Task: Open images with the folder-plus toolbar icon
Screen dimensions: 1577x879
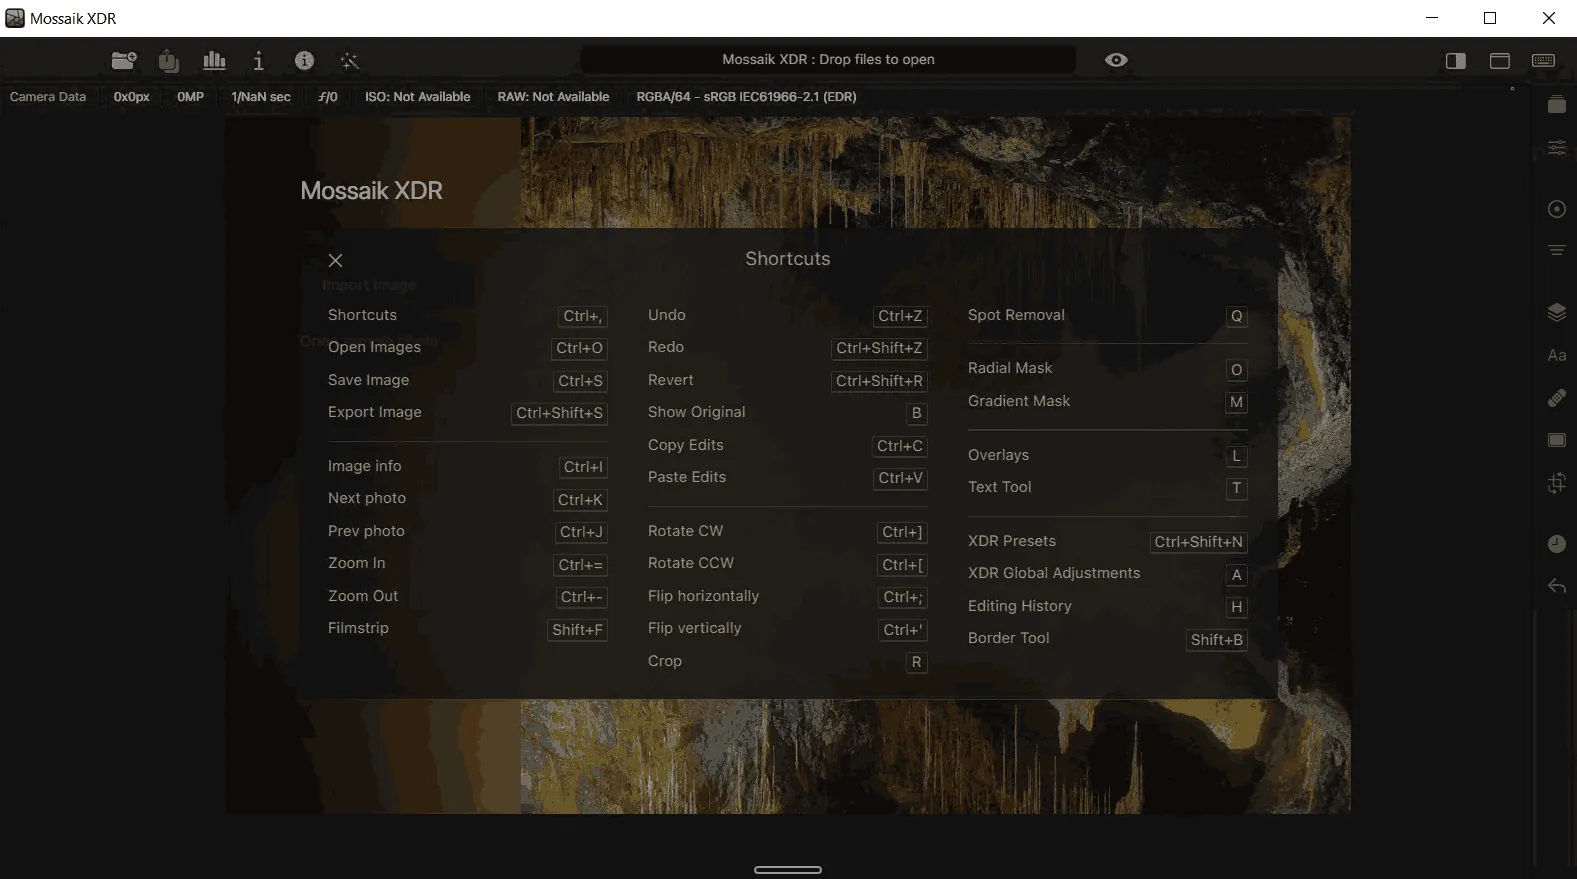Action: [124, 61]
